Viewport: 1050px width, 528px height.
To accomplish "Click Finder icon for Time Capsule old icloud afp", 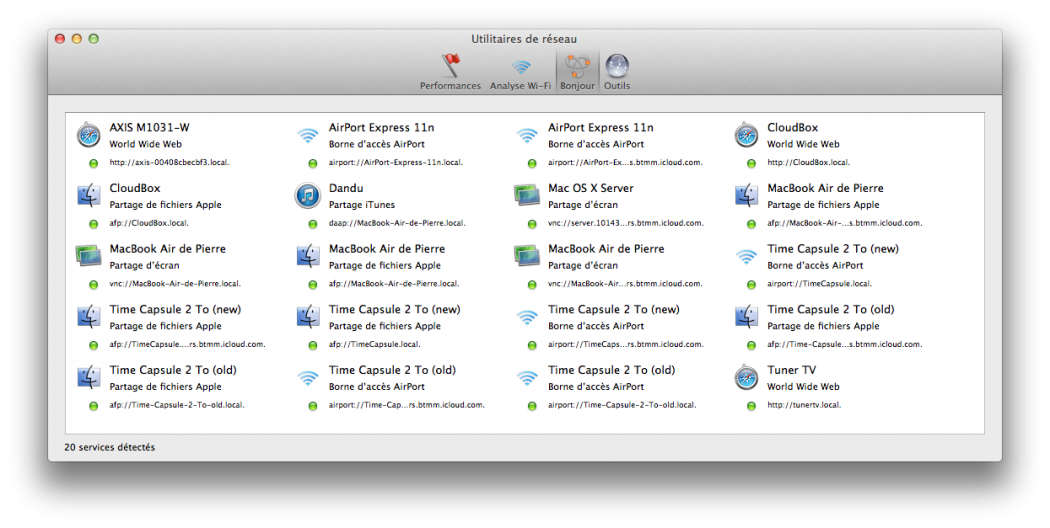I will click(x=746, y=317).
